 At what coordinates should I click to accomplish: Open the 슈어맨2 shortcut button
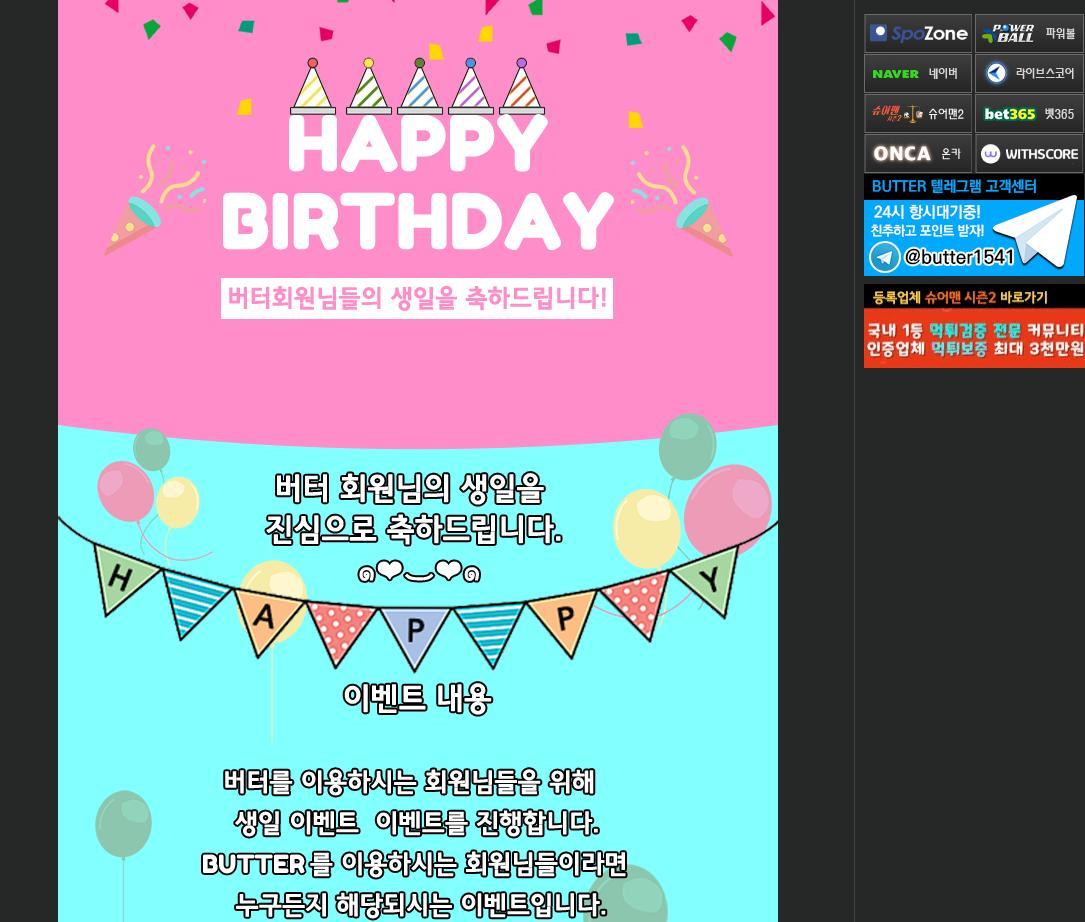[917, 114]
